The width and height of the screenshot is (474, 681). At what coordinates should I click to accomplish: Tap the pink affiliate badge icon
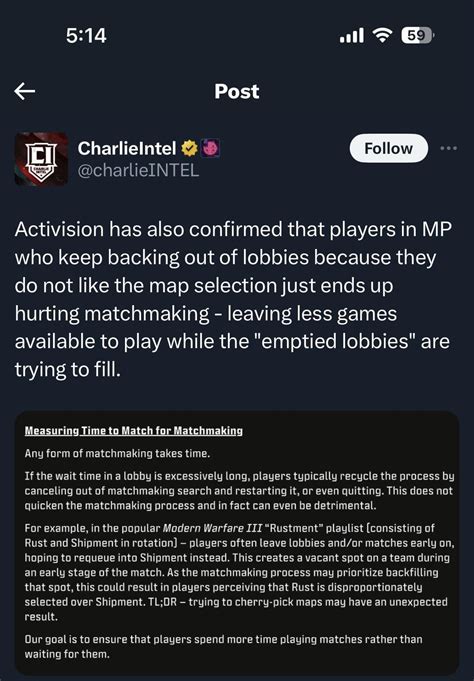pyautogui.click(x=211, y=148)
